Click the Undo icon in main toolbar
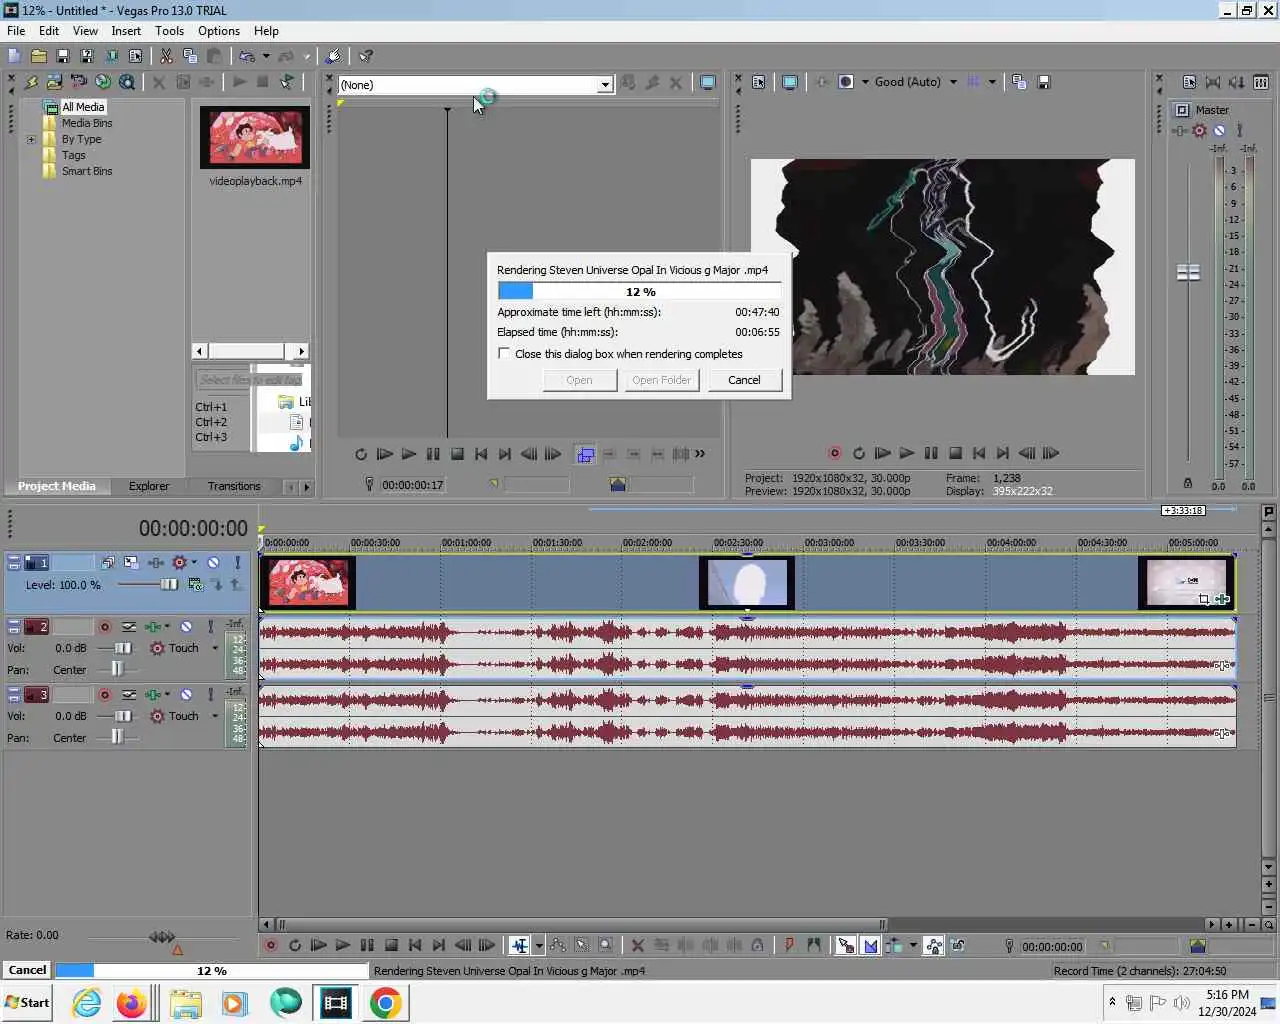The height and width of the screenshot is (1024, 1280). pyautogui.click(x=246, y=56)
